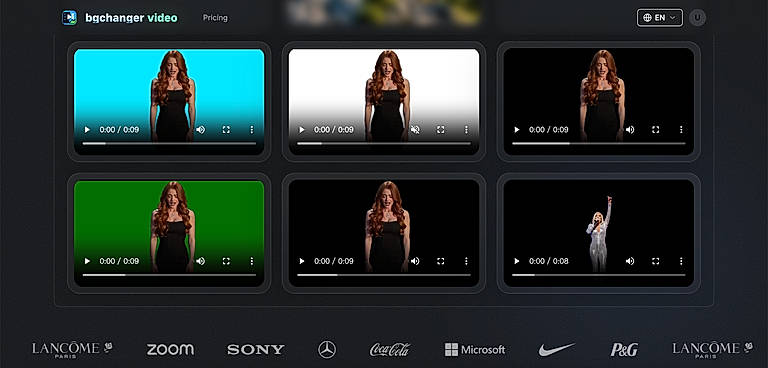Image resolution: width=768 pixels, height=368 pixels.
Task: Mute the silver-outfit singer video
Action: pos(630,261)
